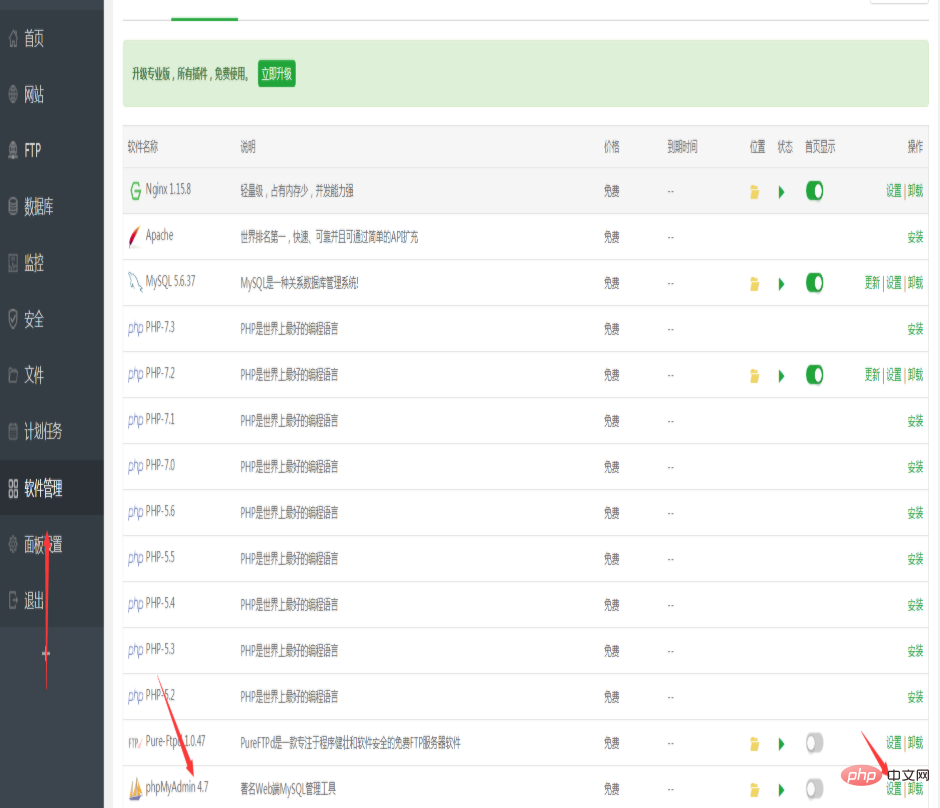940x808 pixels.
Task: Turn on homepage display toggle for phpMyAdmin
Action: click(814, 789)
